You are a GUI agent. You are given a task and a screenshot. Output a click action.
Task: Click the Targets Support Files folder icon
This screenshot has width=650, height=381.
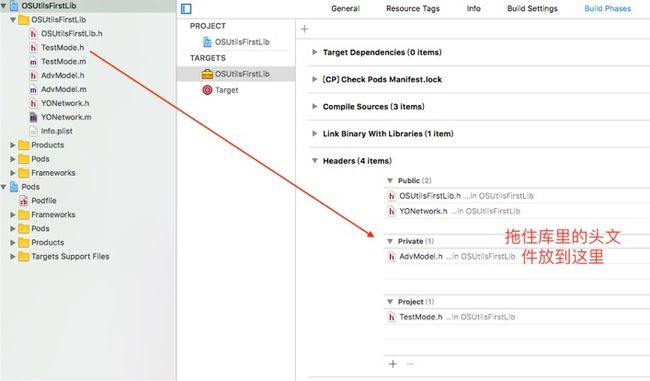click(24, 257)
